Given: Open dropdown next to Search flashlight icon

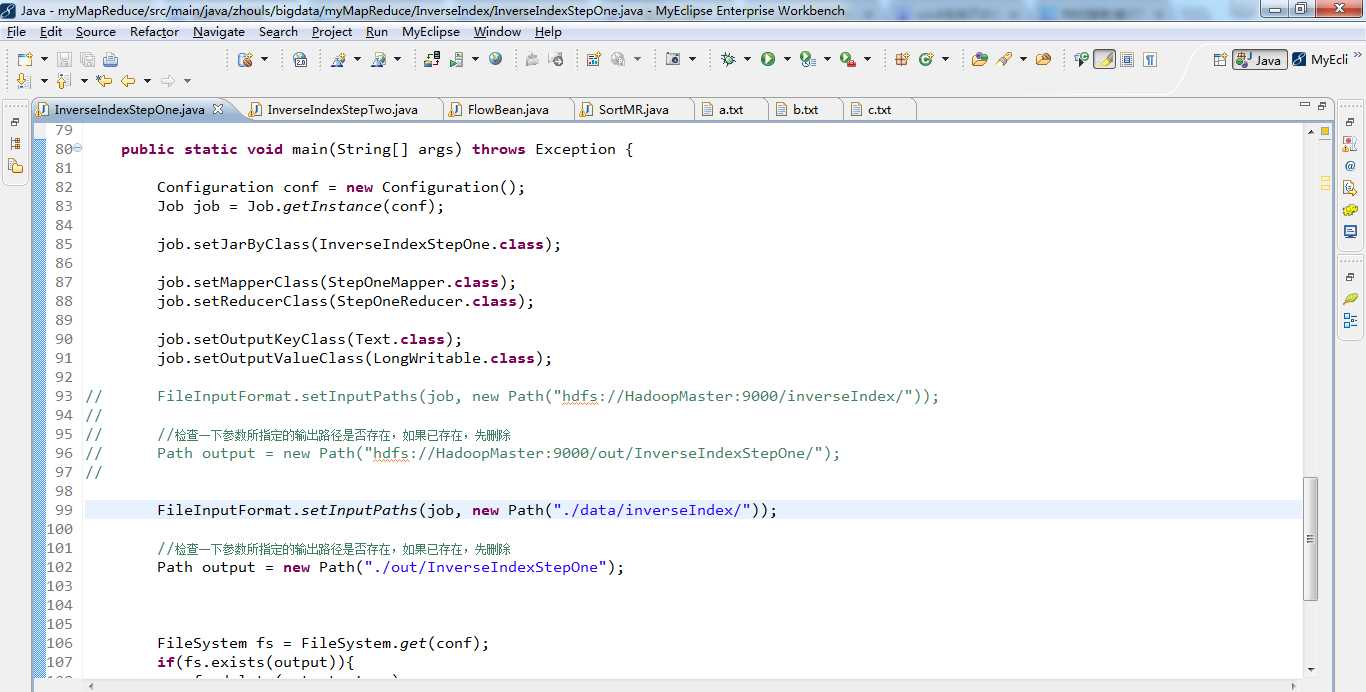Looking at the screenshot, I should (1023, 60).
